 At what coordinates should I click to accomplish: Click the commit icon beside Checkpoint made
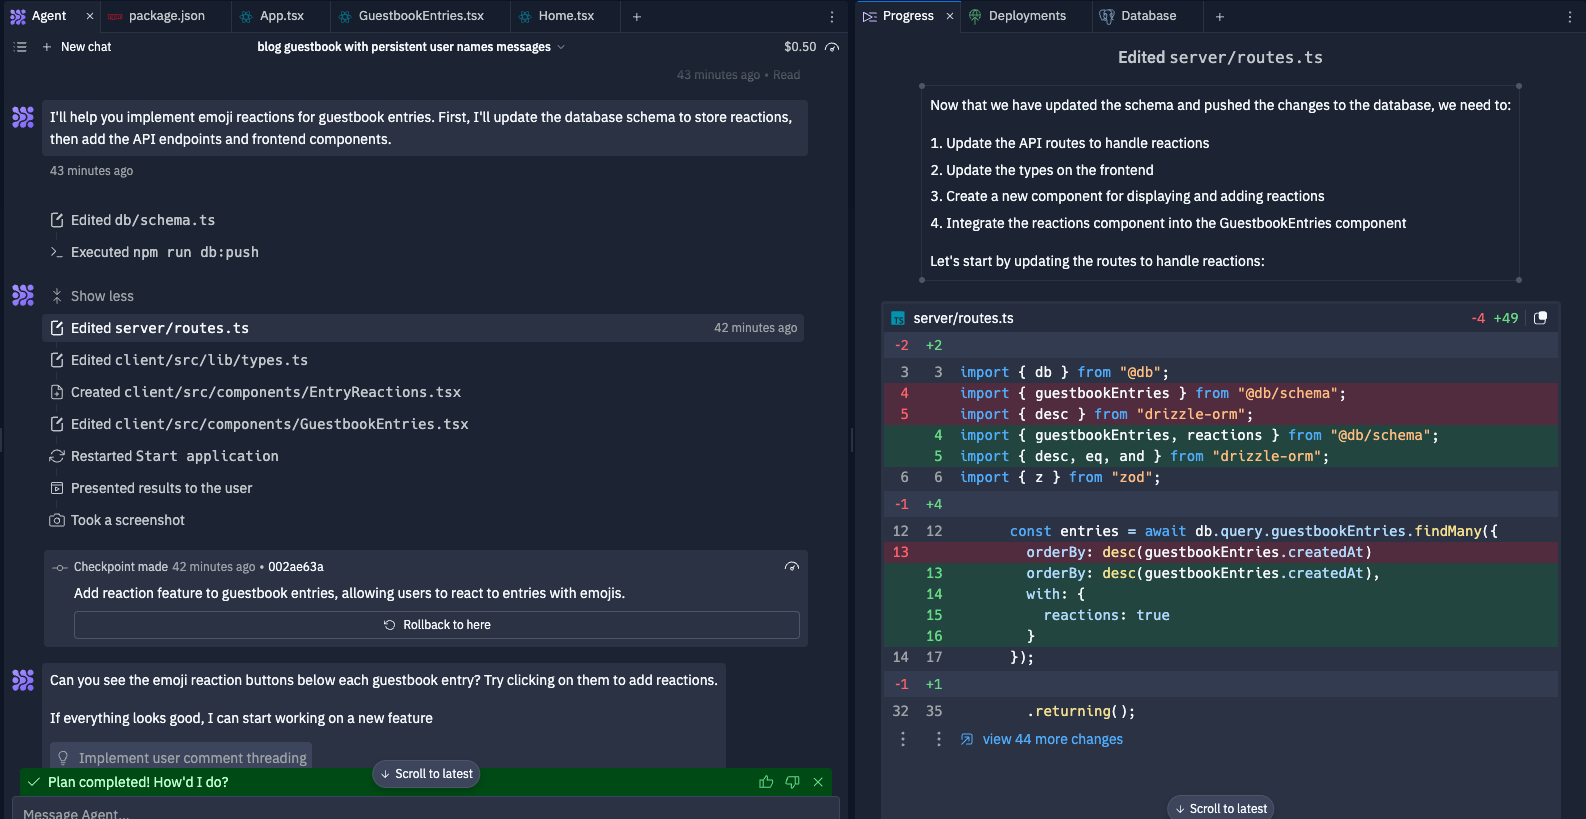pos(60,567)
